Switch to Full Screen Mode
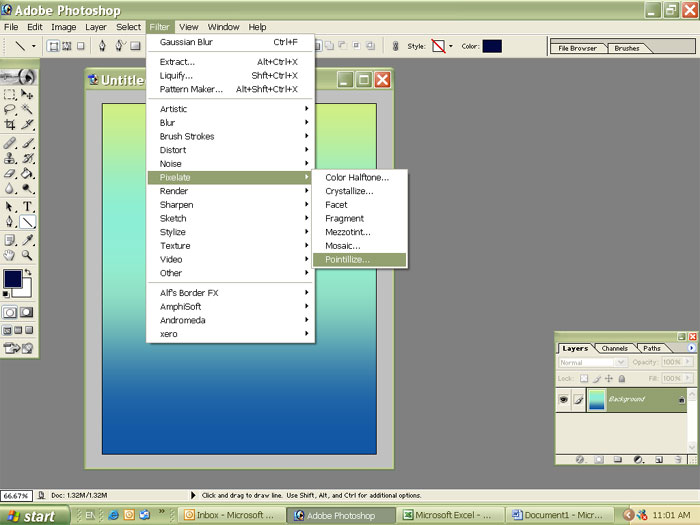This screenshot has width=700, height=525. coord(29,330)
